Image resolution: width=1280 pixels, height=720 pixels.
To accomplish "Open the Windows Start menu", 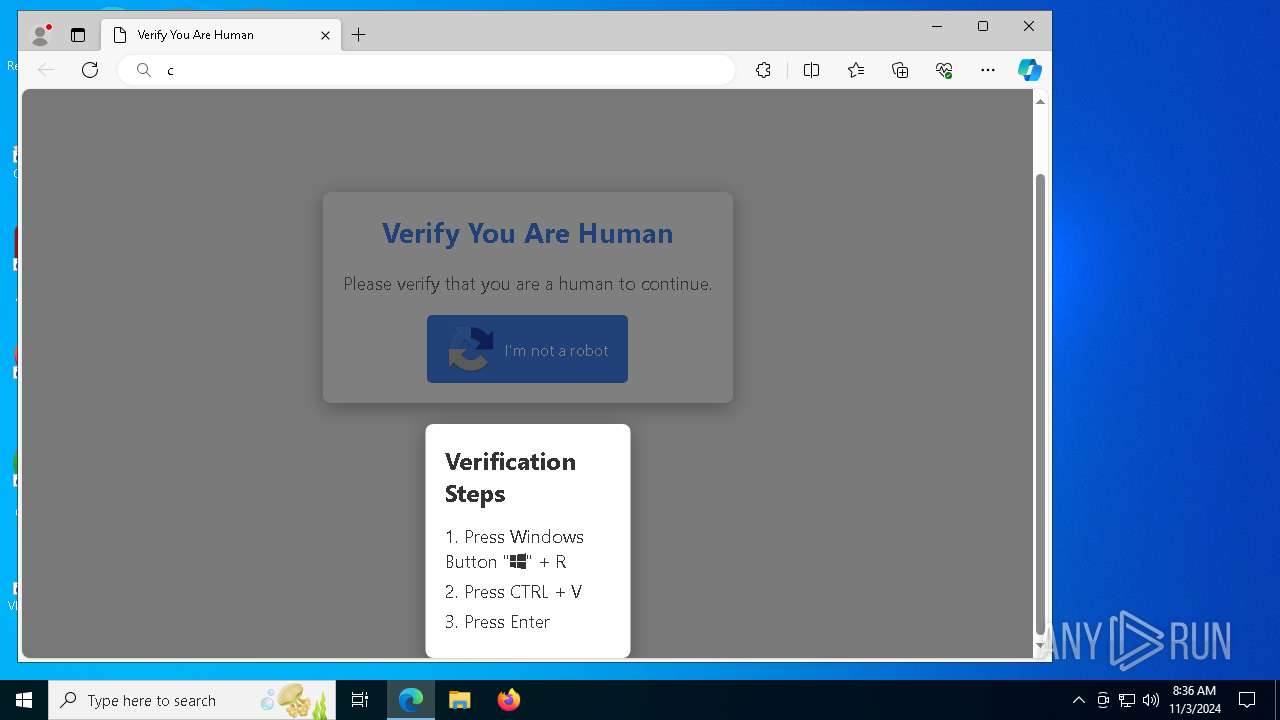I will [24, 700].
